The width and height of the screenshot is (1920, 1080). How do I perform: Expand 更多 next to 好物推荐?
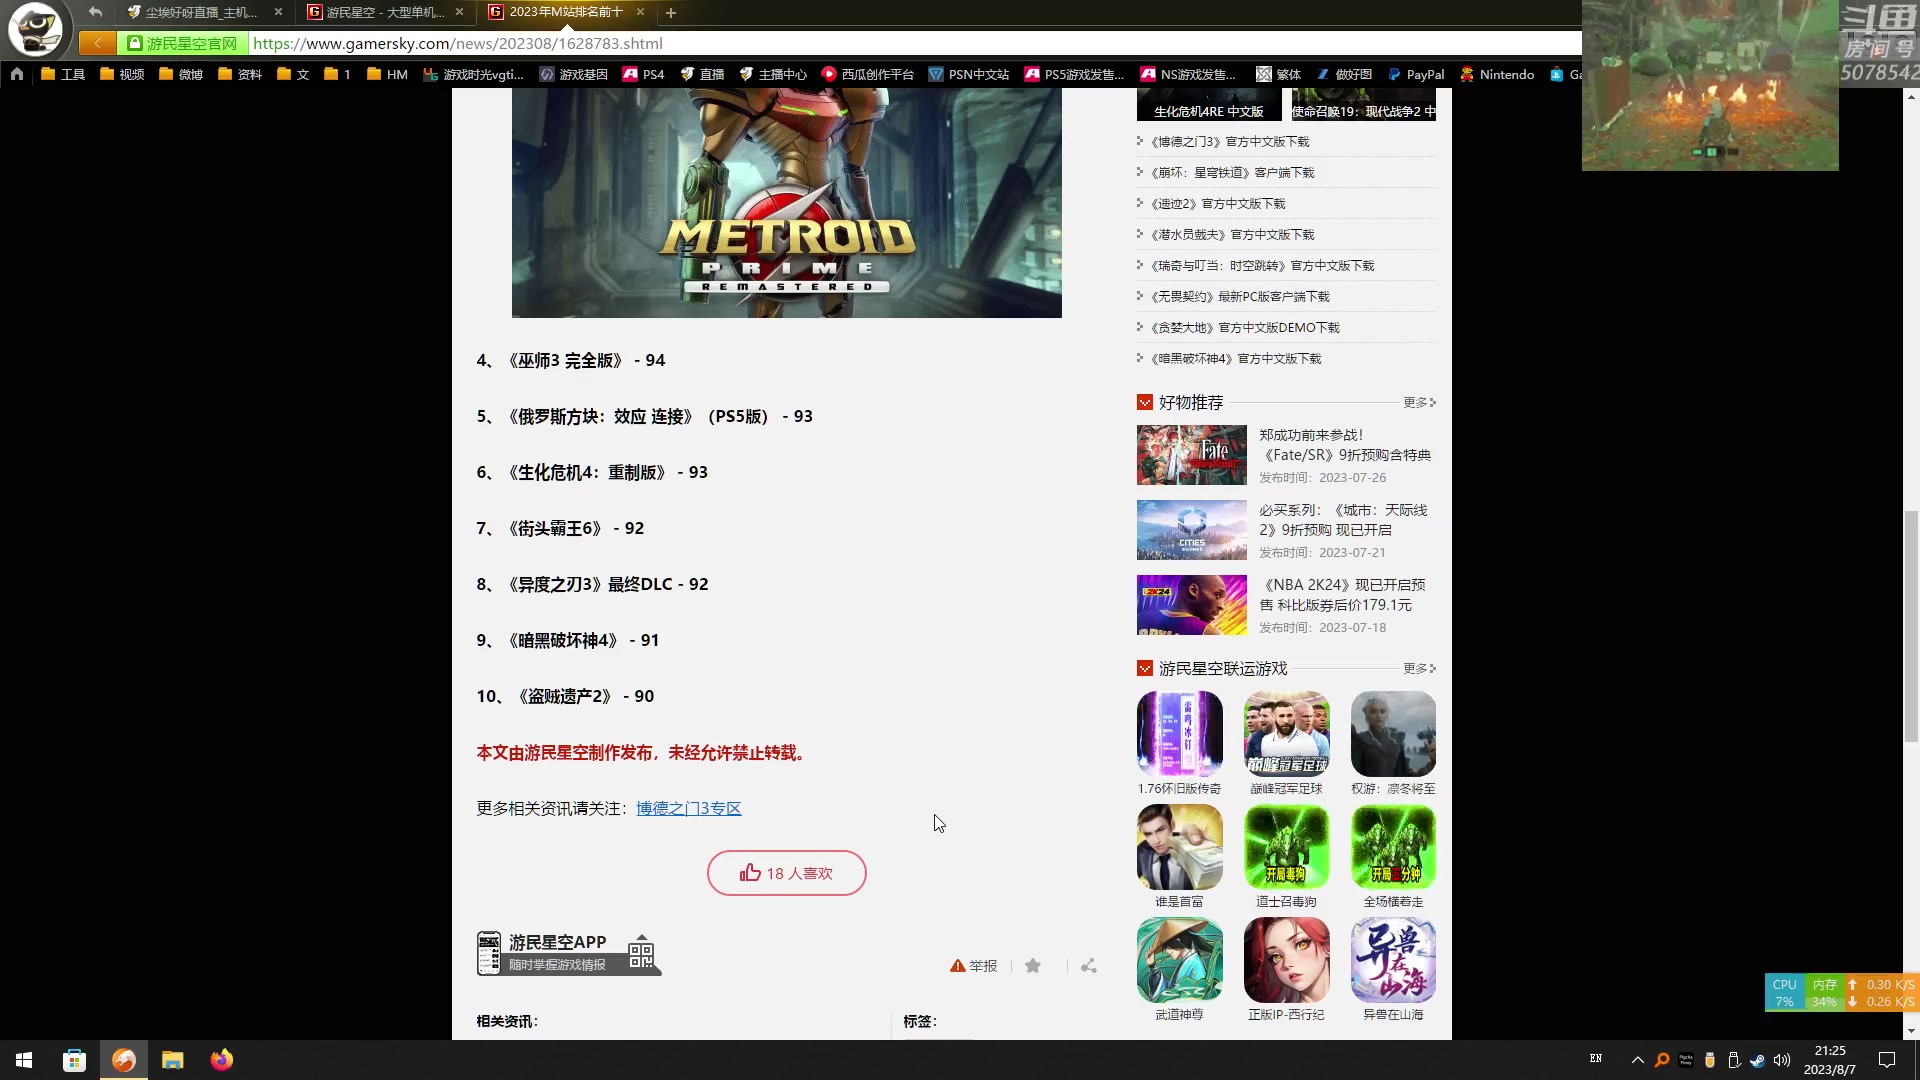click(1419, 402)
